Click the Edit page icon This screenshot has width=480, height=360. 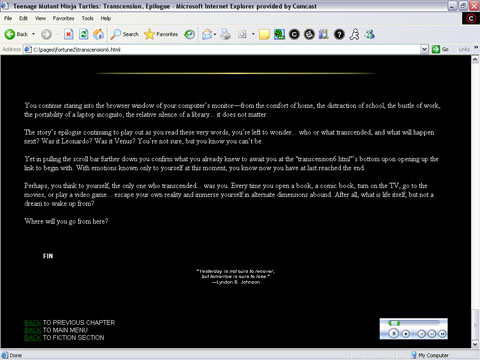[x=242, y=34]
